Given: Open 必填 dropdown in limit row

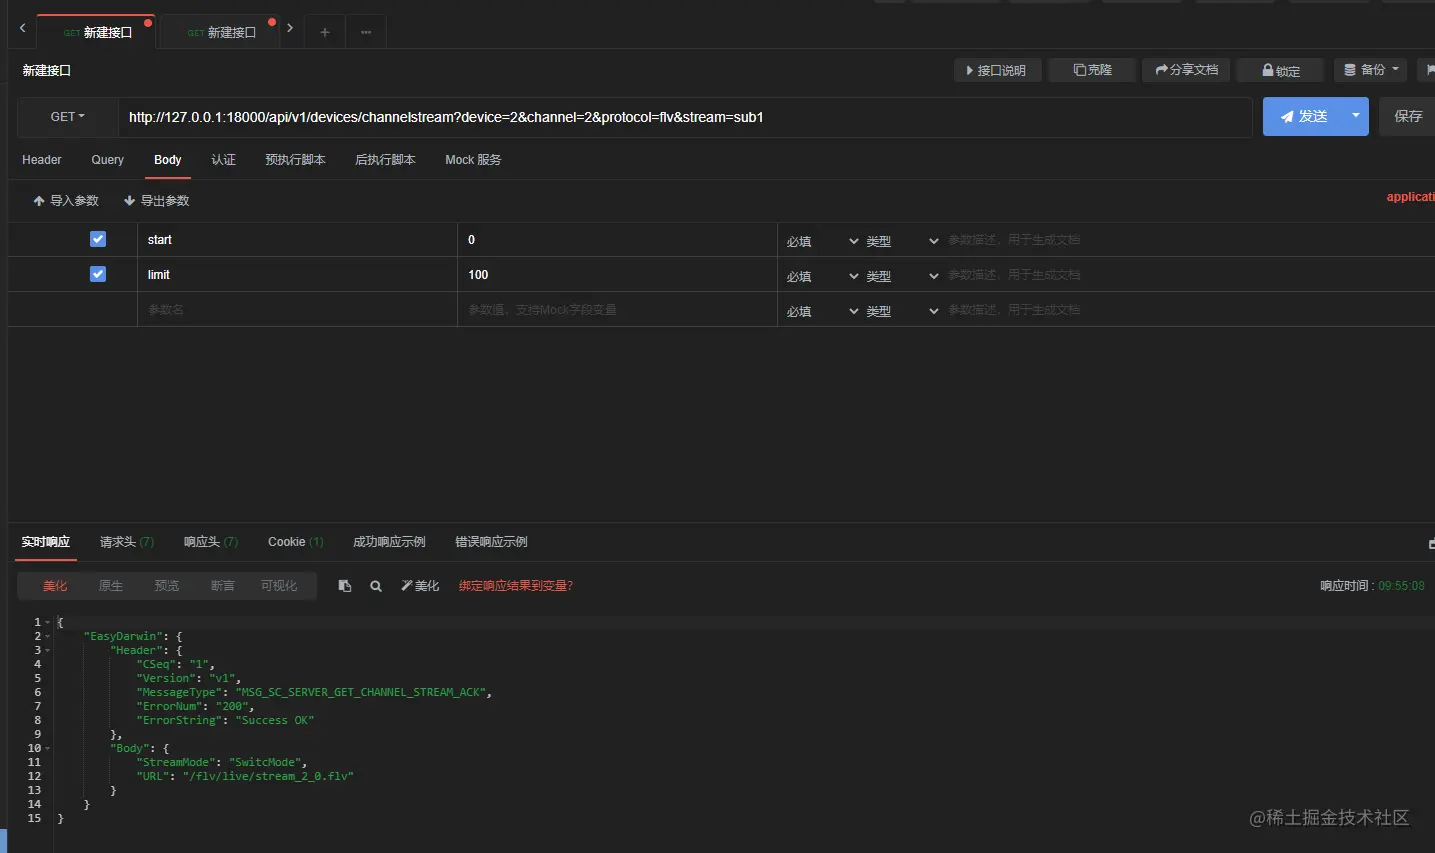Looking at the screenshot, I should click(822, 276).
